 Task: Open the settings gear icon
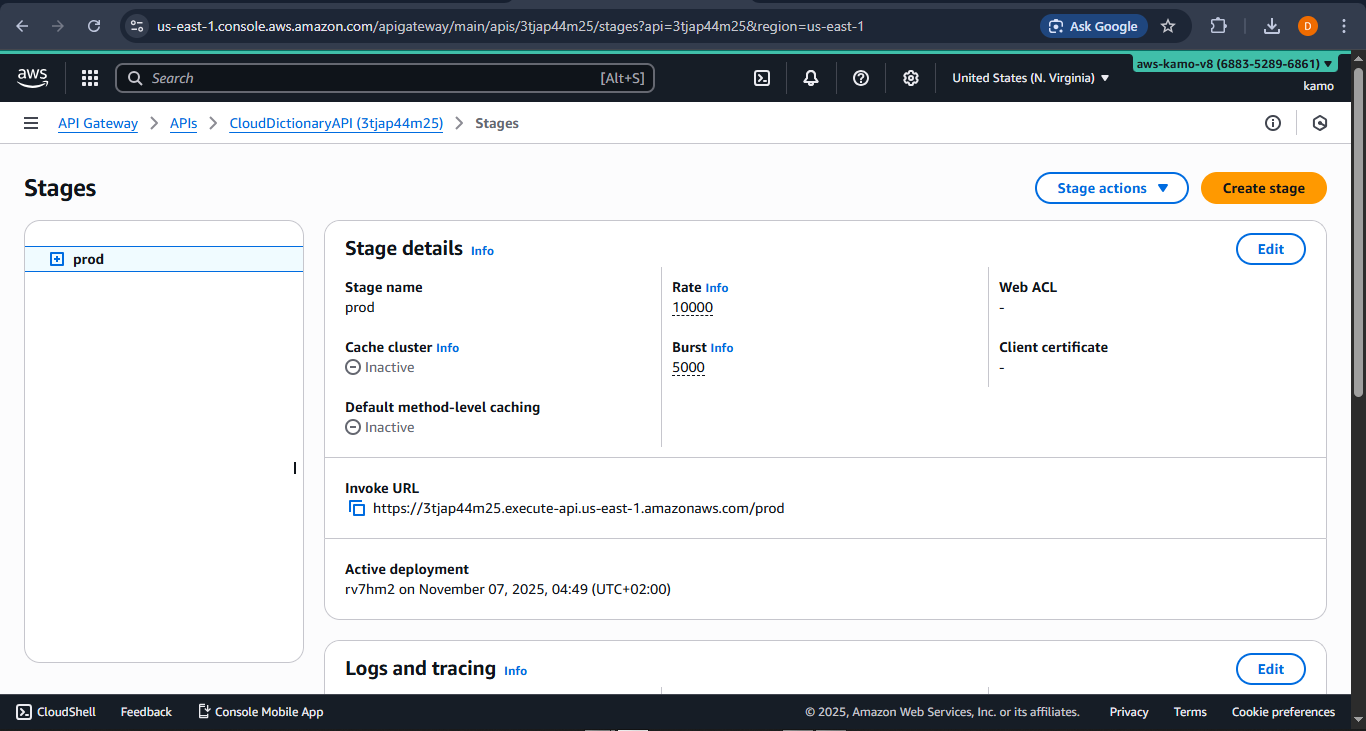910,77
